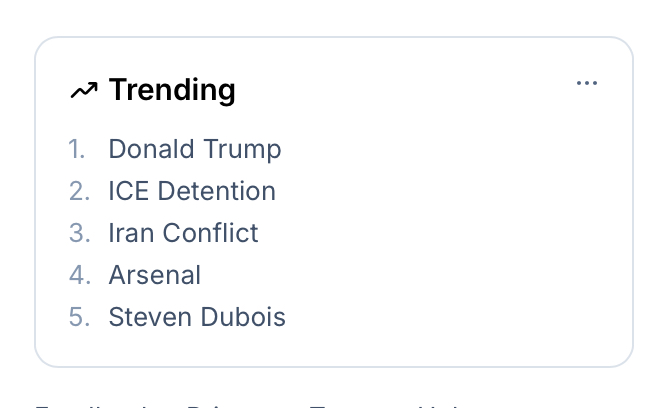
Task: Open the Trending card more options menu
Action: (587, 83)
